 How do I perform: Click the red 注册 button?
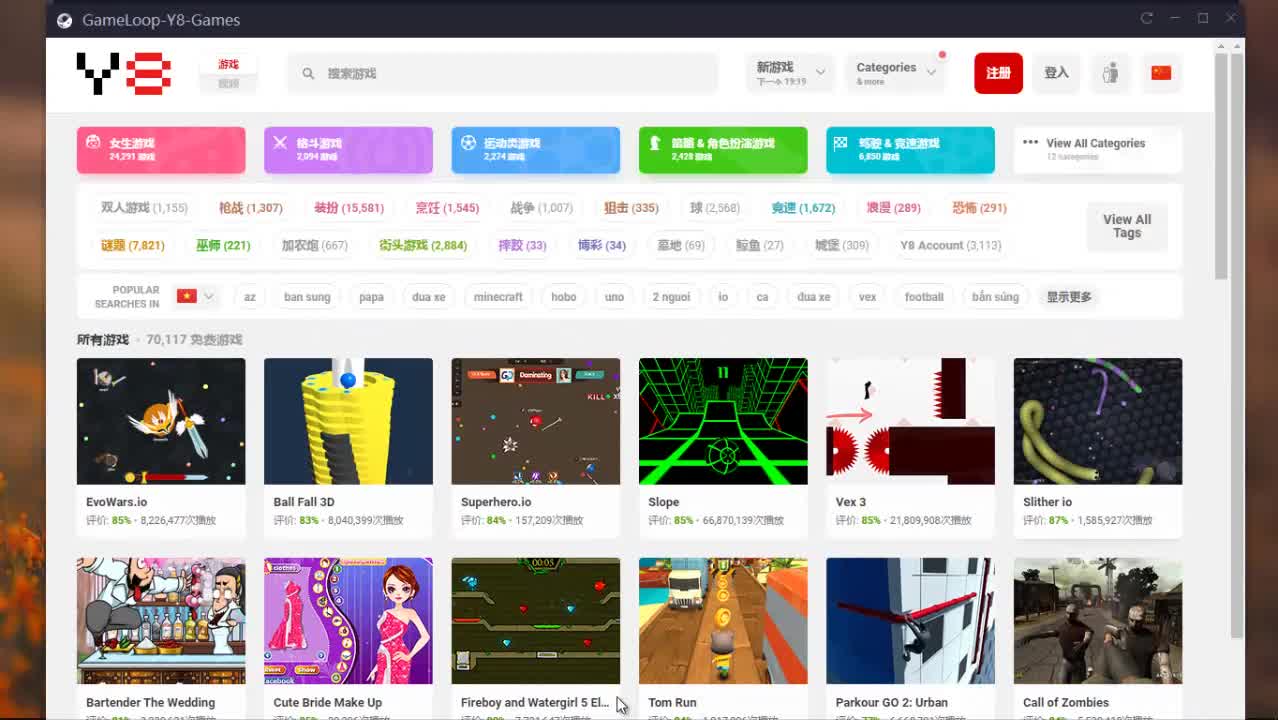point(999,73)
